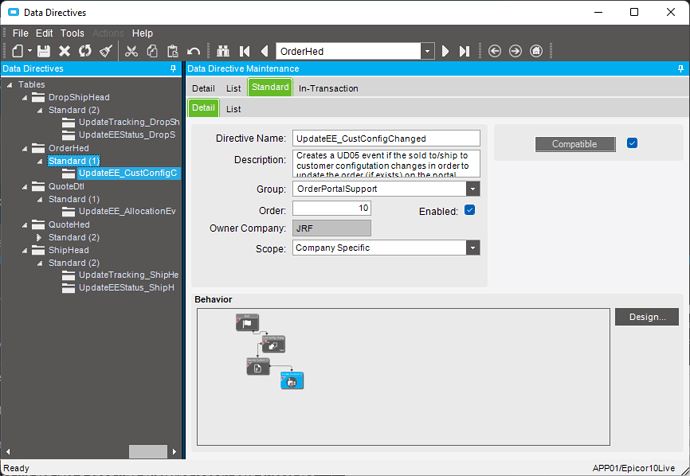Toggle the checkbox beside Compatible

pyautogui.click(x=632, y=143)
